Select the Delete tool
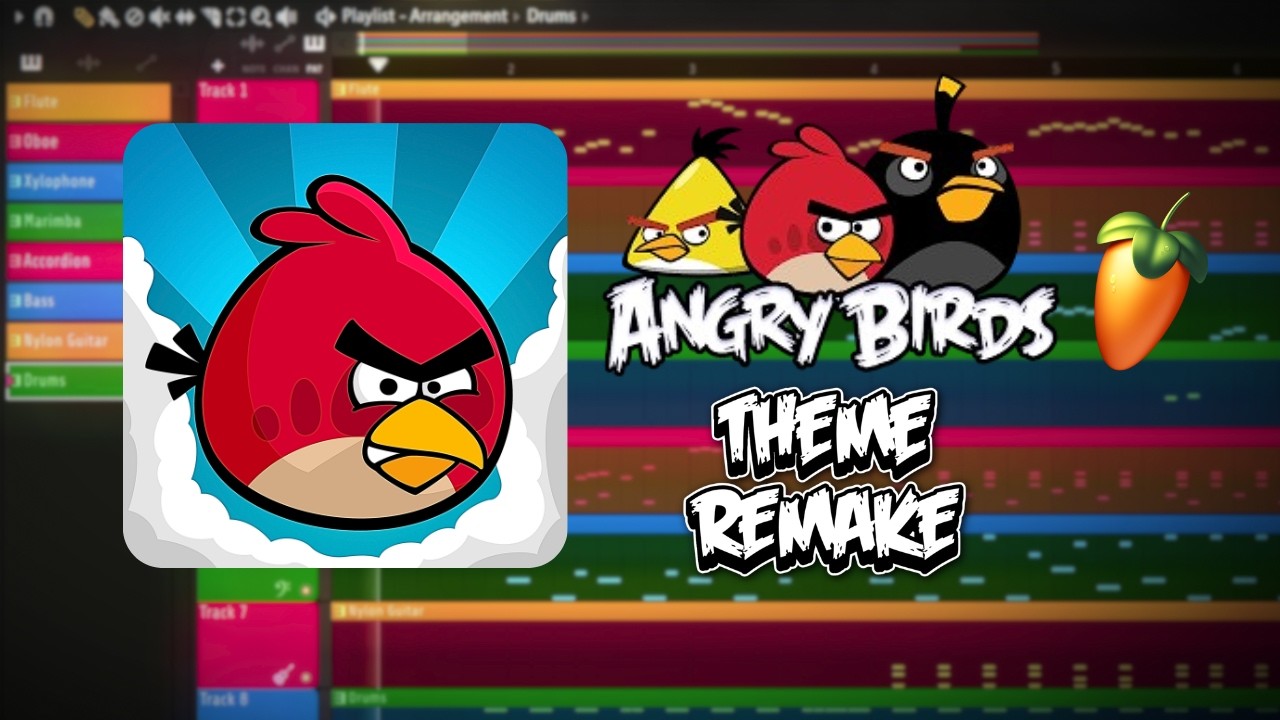This screenshot has height=720, width=1280. click(x=134, y=17)
